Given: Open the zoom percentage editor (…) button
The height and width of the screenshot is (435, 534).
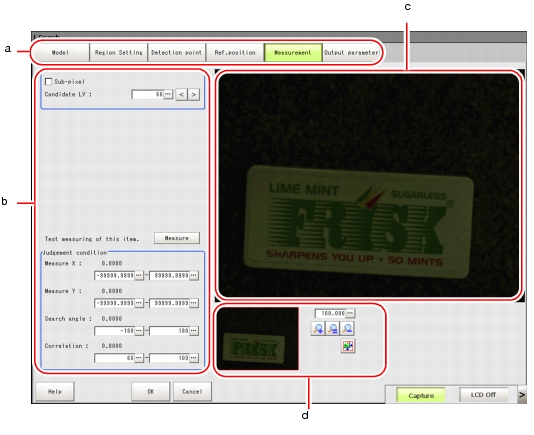Looking at the screenshot, I should (x=350, y=313).
